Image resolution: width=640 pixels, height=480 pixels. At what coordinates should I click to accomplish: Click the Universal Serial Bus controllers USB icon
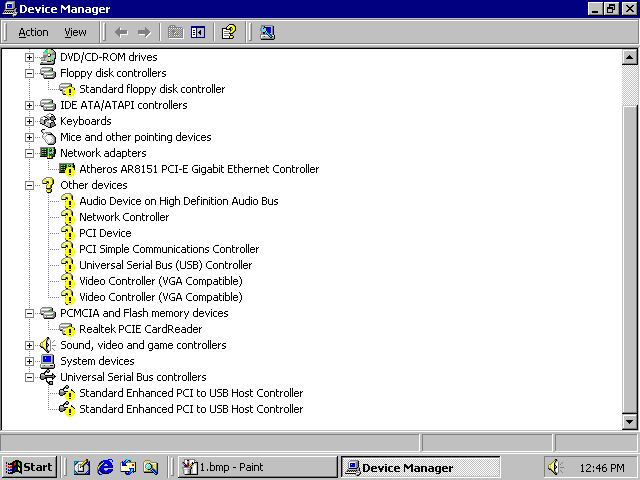48,377
